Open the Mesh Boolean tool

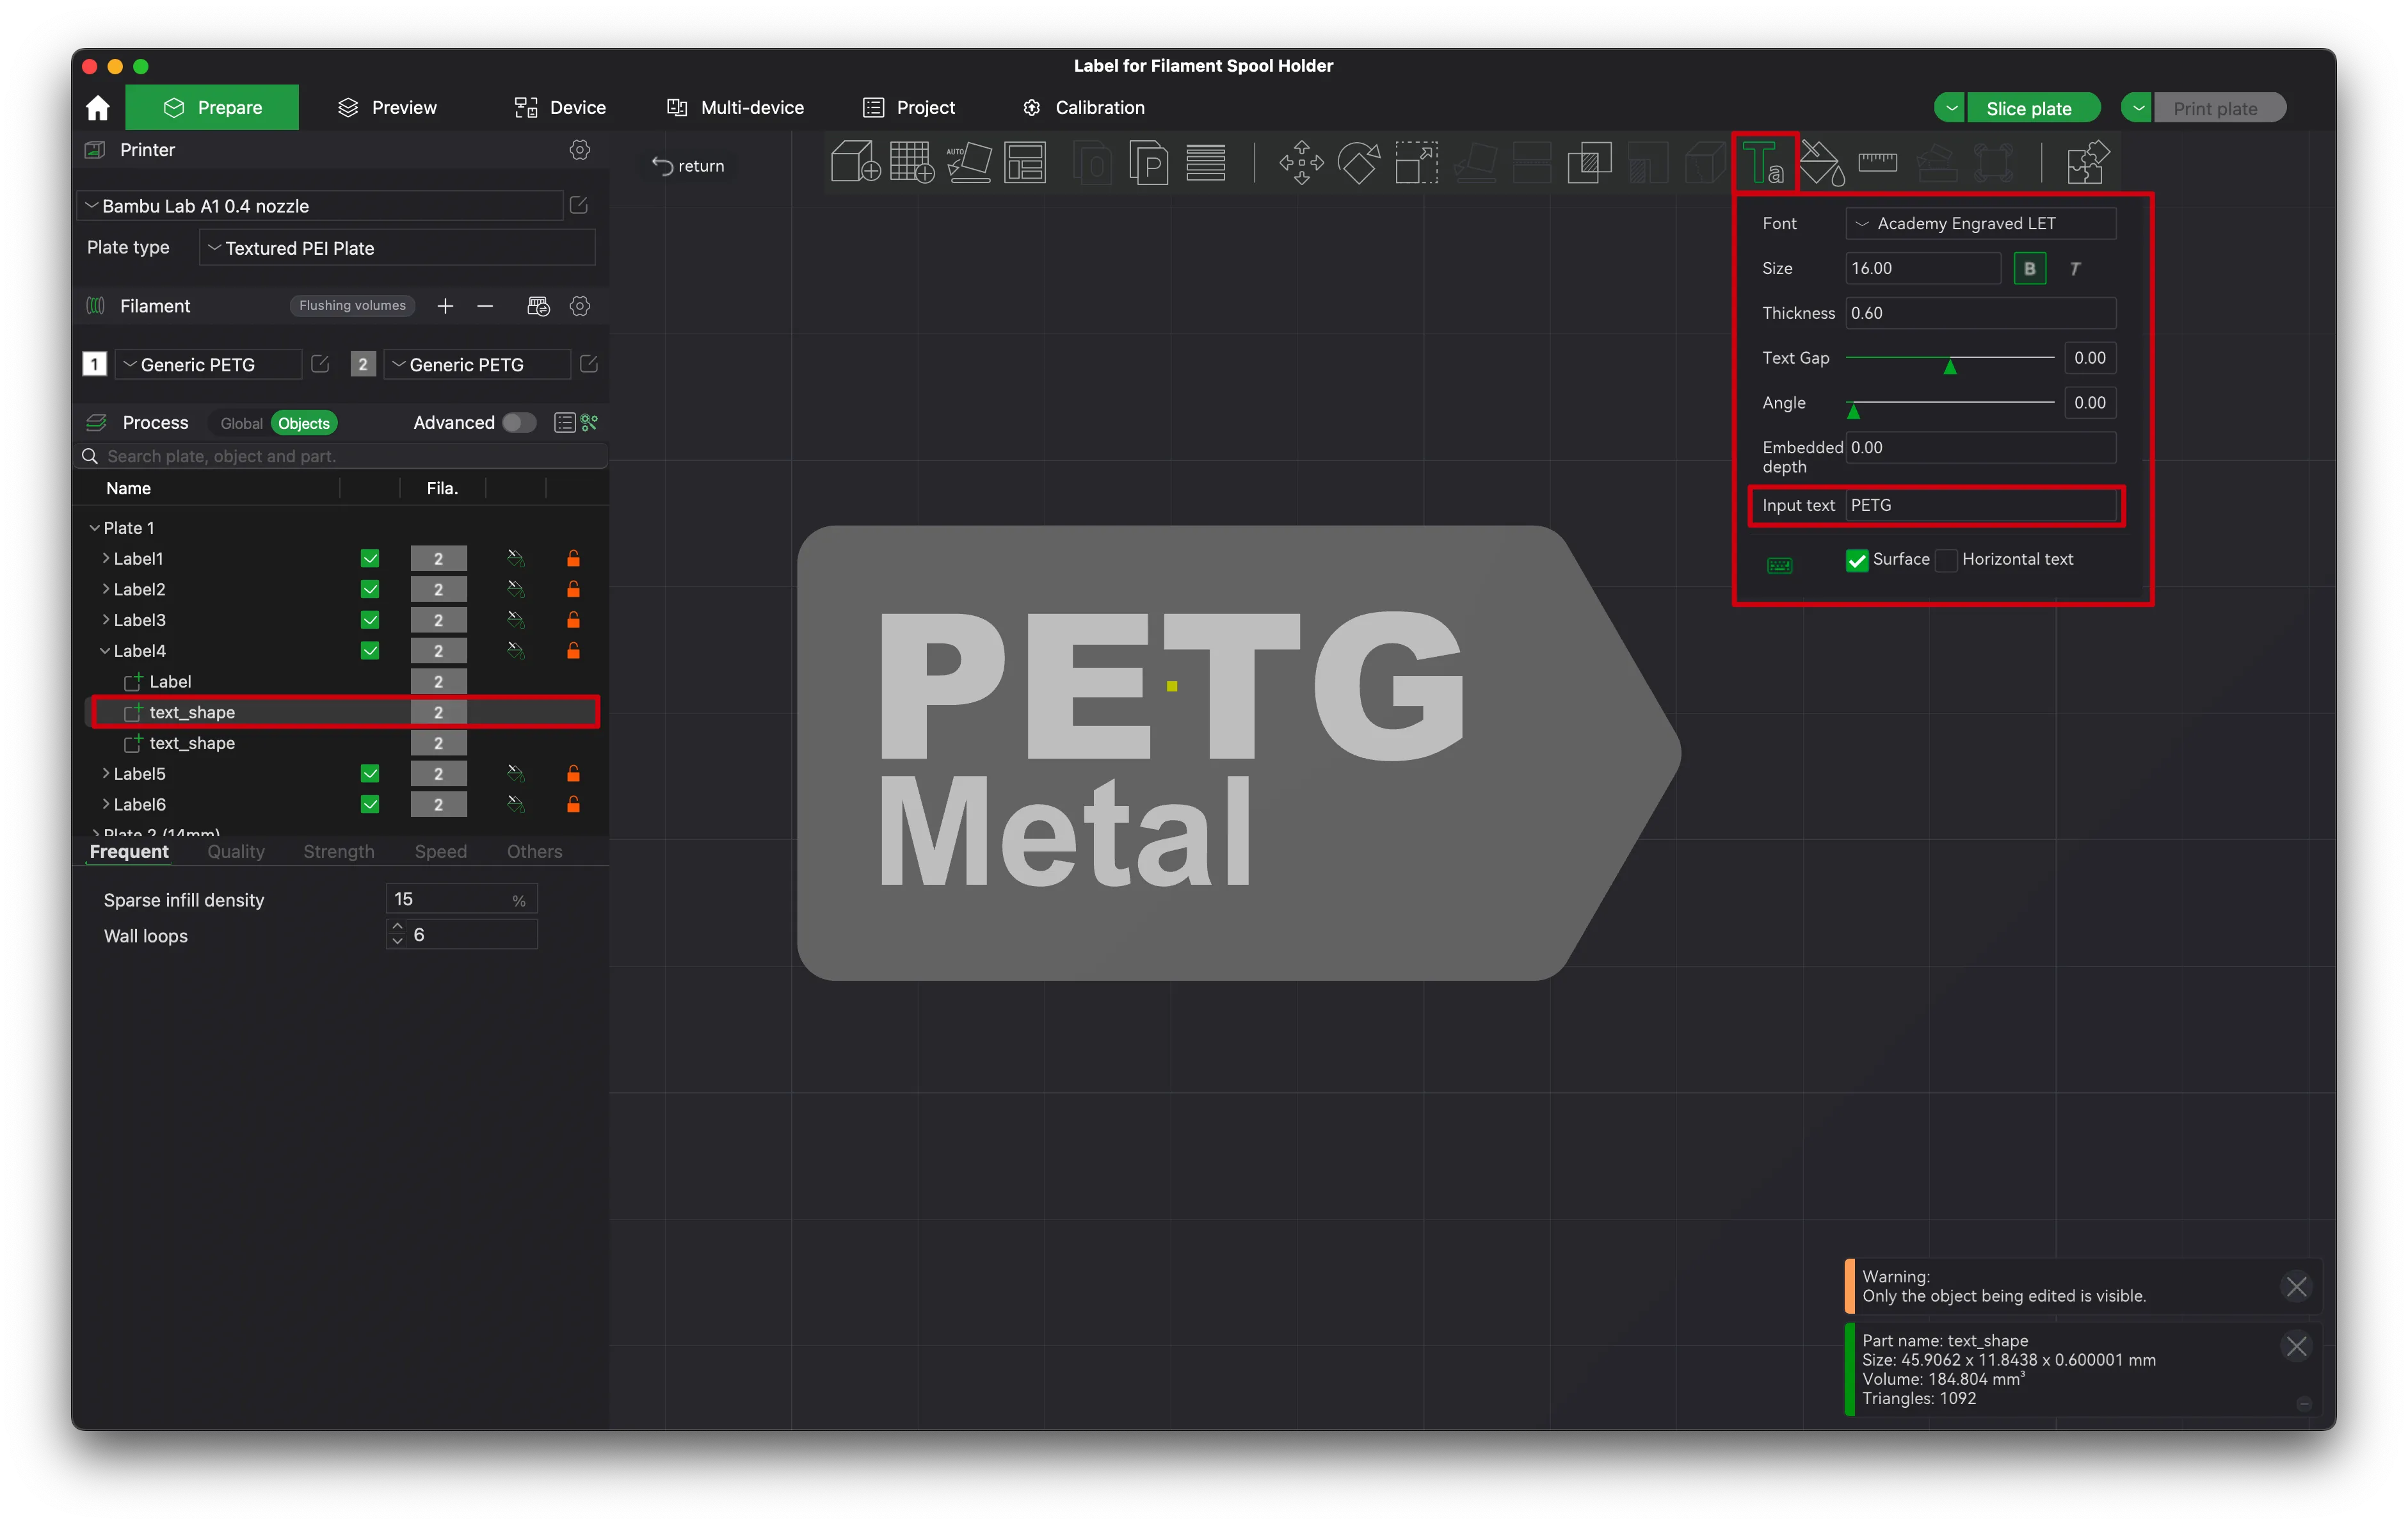tap(1590, 162)
